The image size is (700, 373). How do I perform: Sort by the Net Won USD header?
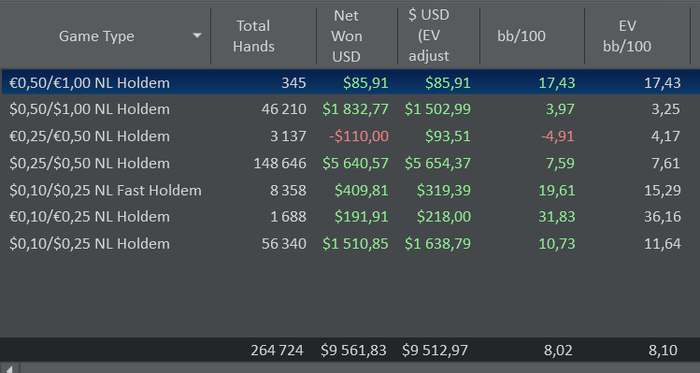point(357,36)
